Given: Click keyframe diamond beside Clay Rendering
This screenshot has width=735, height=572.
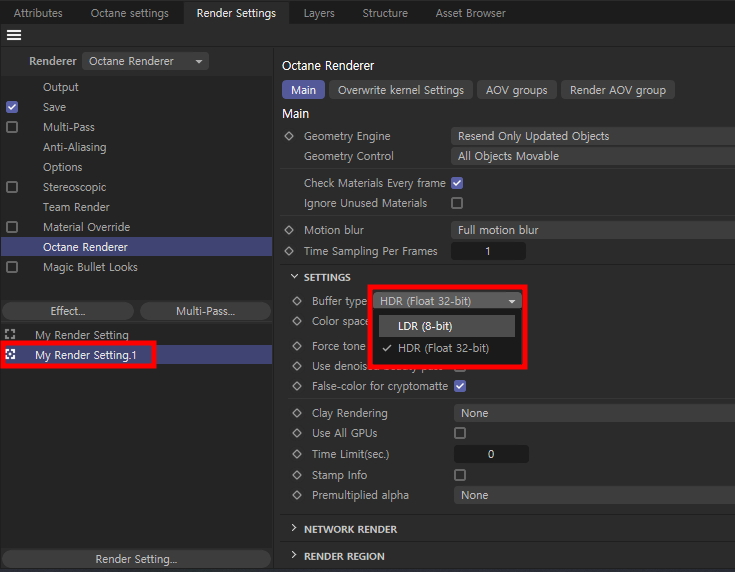Looking at the screenshot, I should [x=297, y=413].
